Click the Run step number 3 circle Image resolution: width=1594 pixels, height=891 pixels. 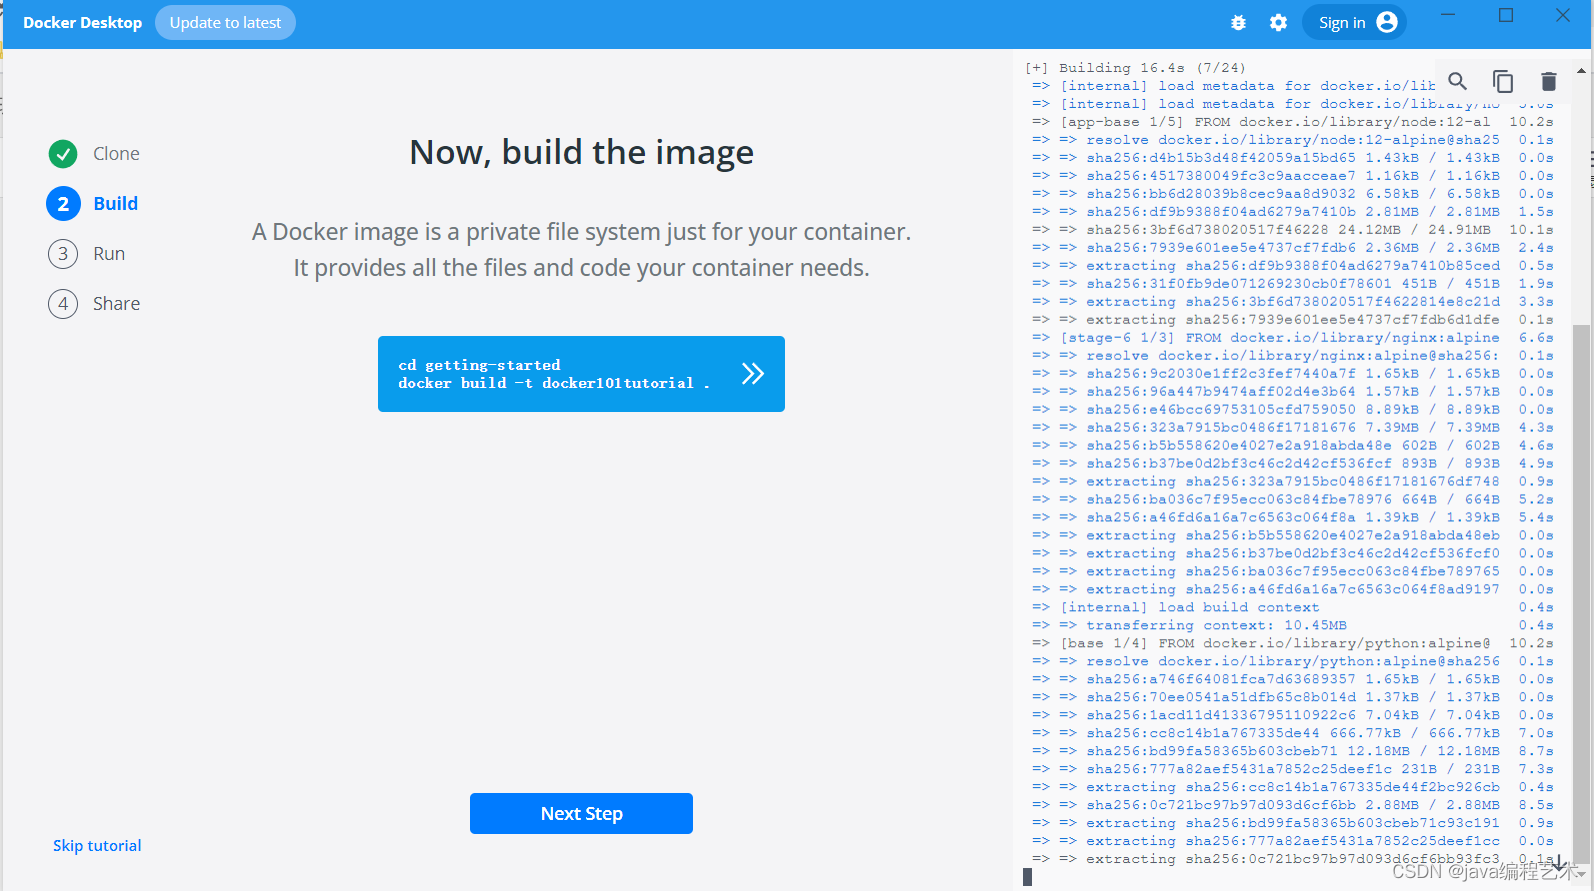coord(63,254)
